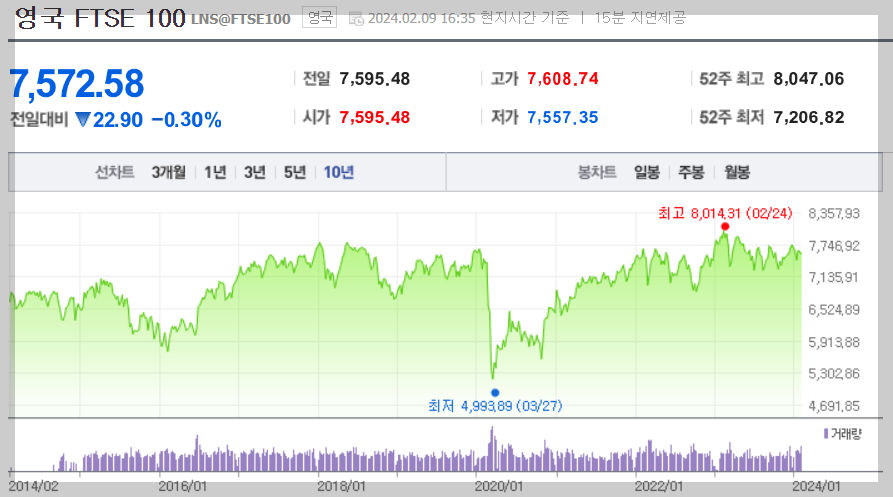The image size is (893, 497).
Task: Click the 저가 value 7,557.35
Action: [563, 117]
